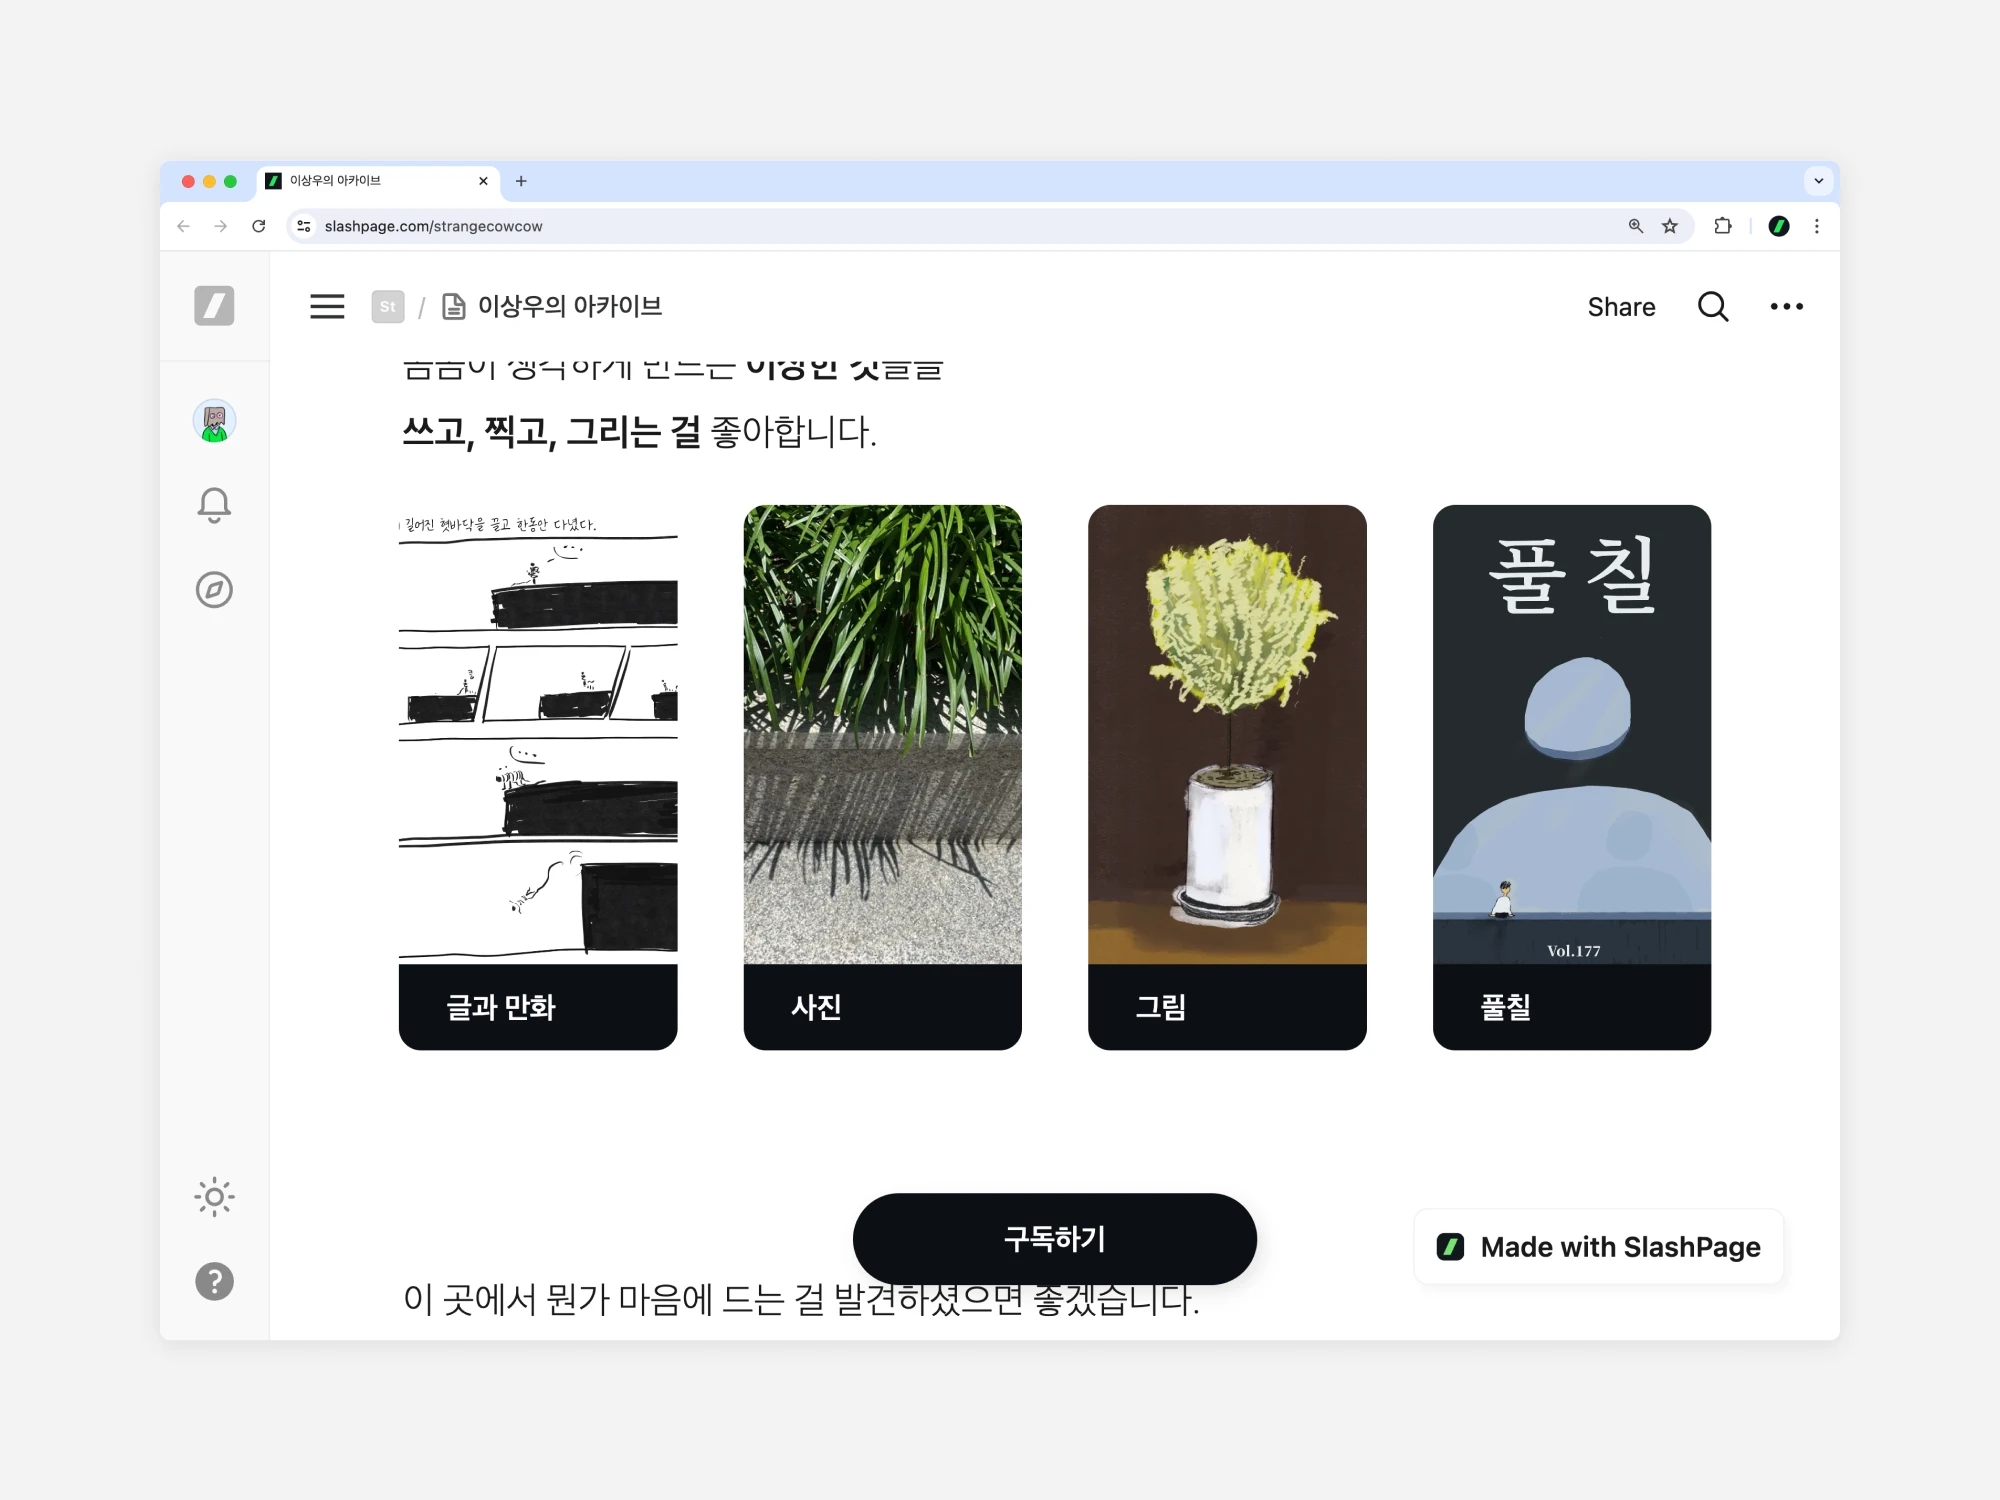Click the 구독하기 subscribe button
This screenshot has width=2000, height=1500.
pyautogui.click(x=1055, y=1239)
